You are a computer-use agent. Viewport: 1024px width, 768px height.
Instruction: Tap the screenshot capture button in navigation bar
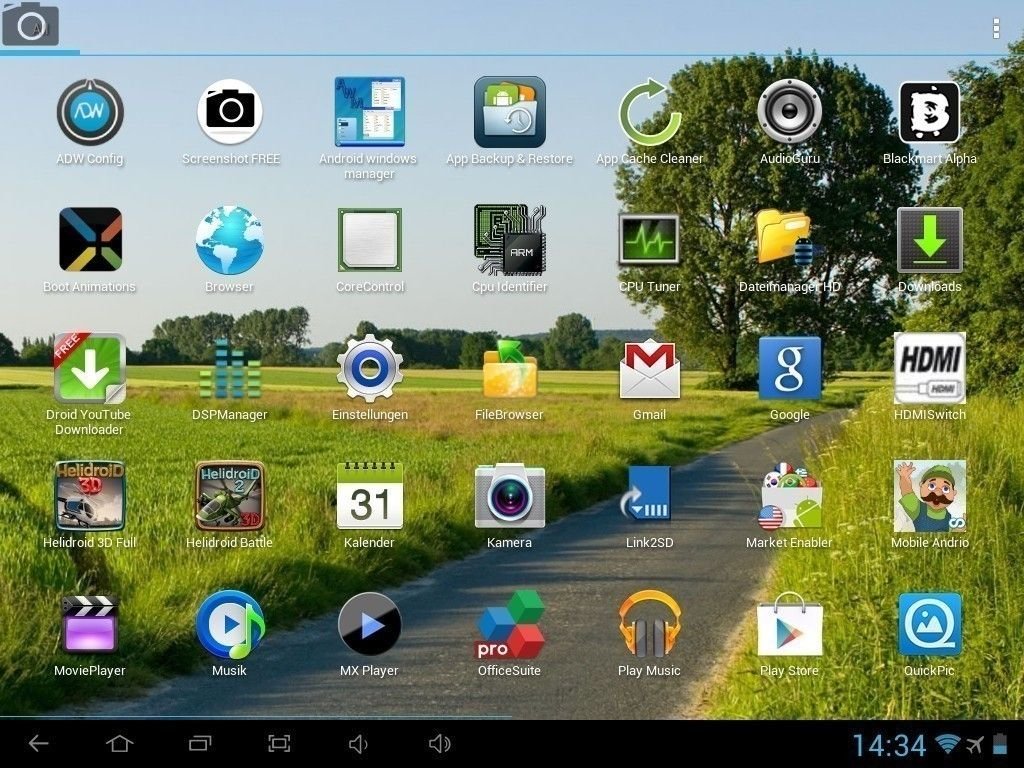coord(280,743)
